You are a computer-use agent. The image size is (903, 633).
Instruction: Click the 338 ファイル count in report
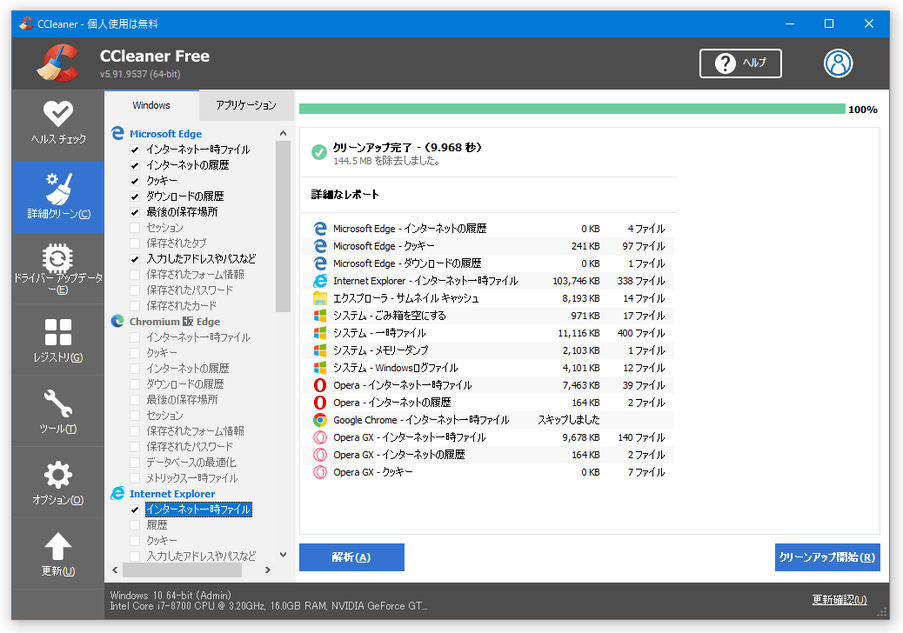[x=641, y=281]
